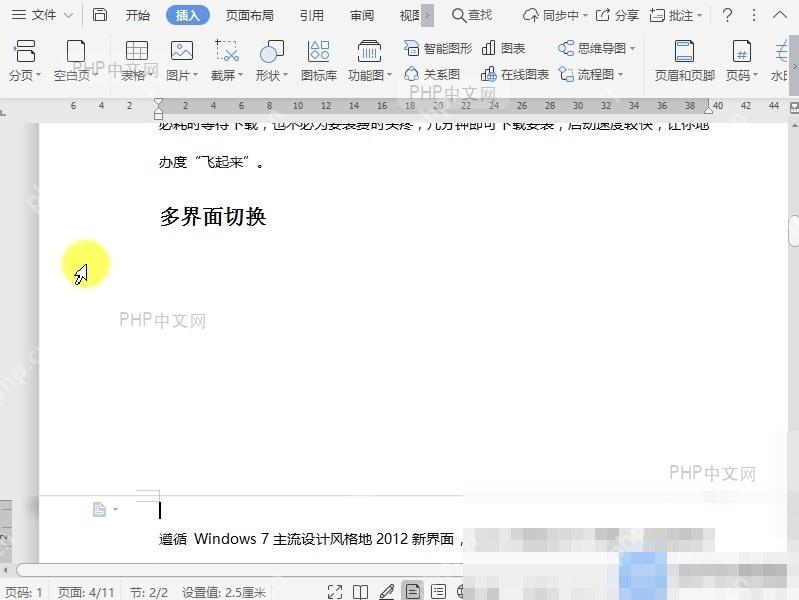Click the tab-stop selector at the ruler corner
This screenshot has height=600, width=799.
click(x=4, y=112)
